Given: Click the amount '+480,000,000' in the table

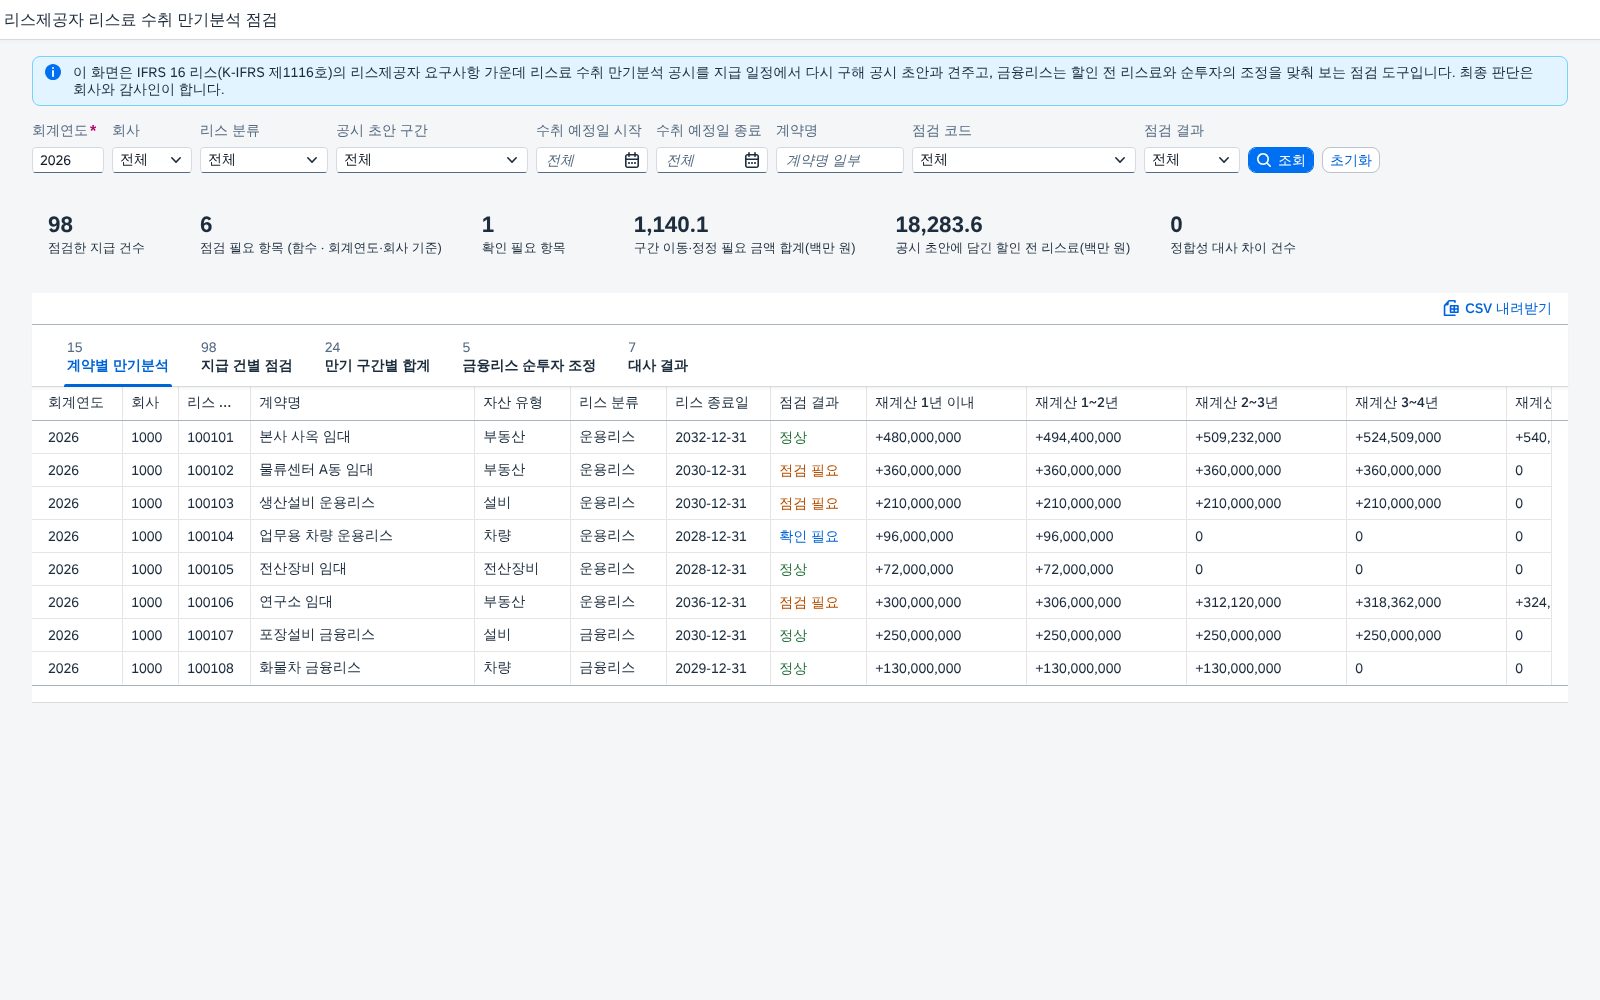Looking at the screenshot, I should click(x=918, y=437).
